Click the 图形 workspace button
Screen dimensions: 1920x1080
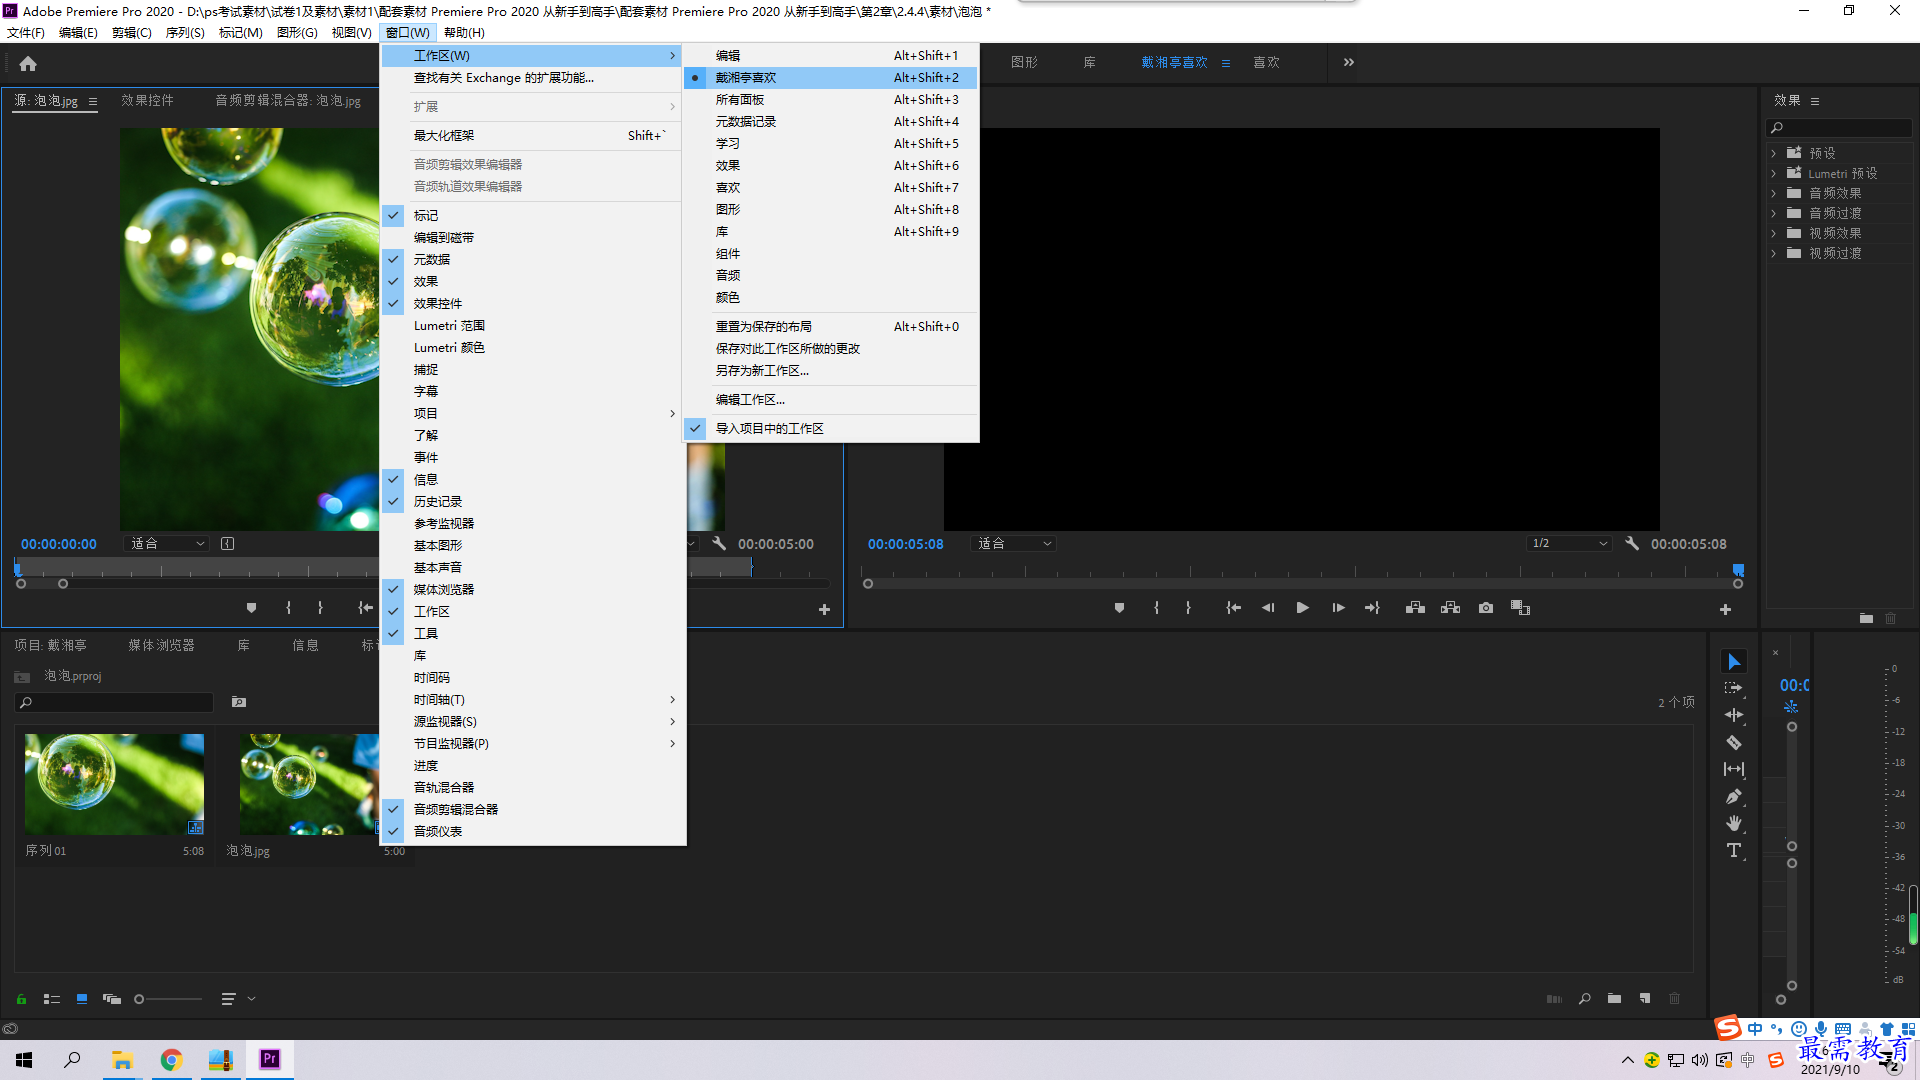click(1024, 62)
